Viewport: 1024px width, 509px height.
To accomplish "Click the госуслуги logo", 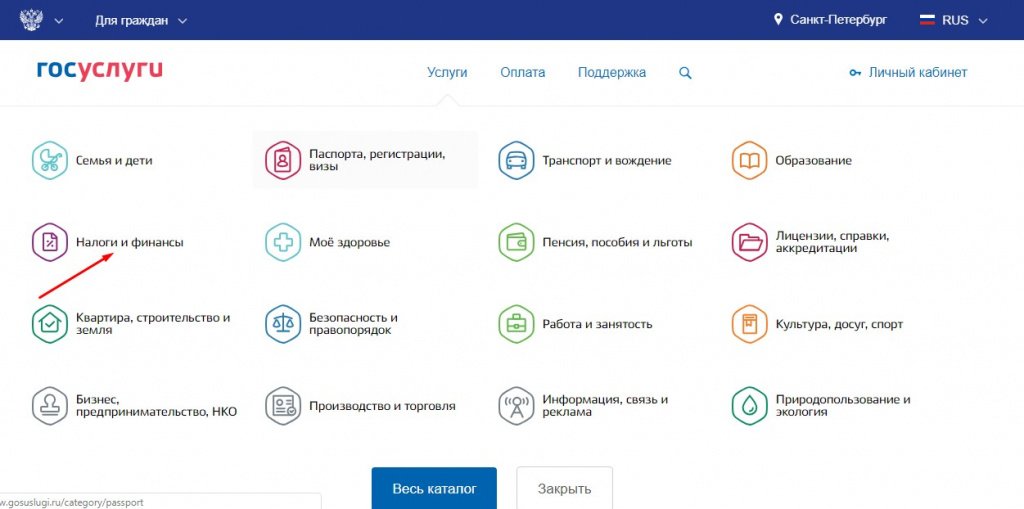I will click(x=100, y=71).
